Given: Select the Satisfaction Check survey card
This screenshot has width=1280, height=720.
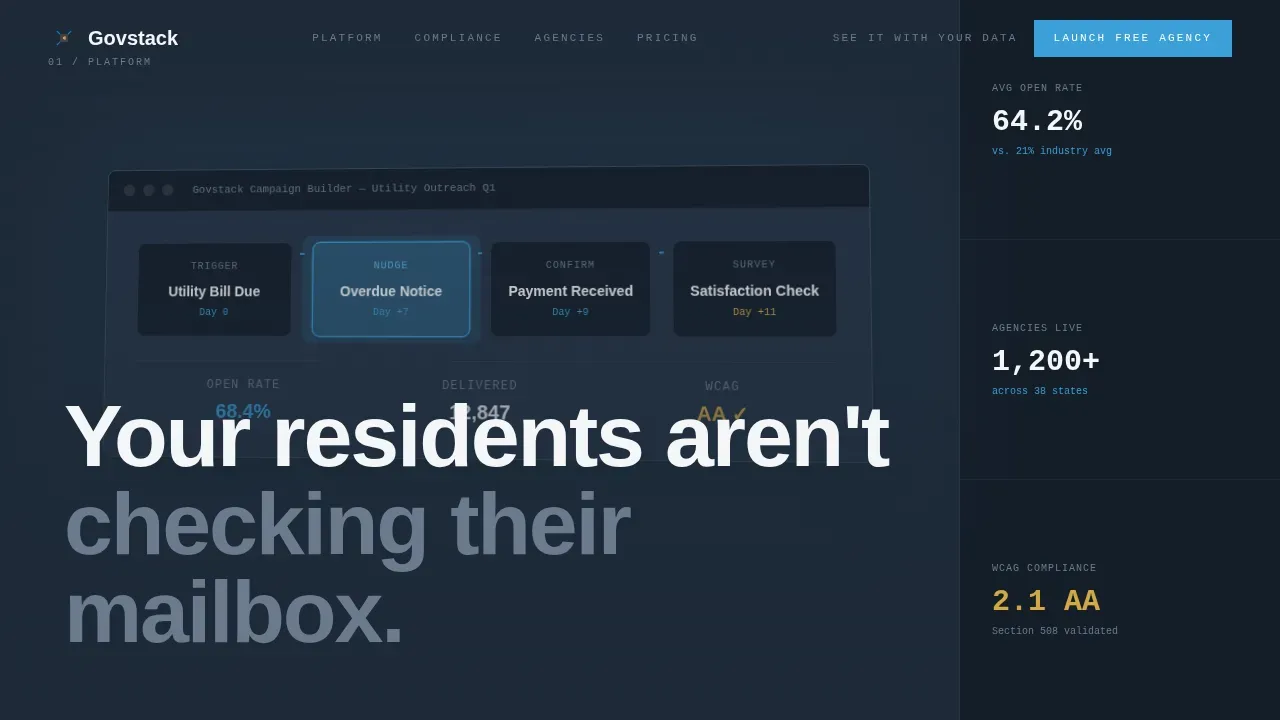Looking at the screenshot, I should pyautogui.click(x=754, y=288).
